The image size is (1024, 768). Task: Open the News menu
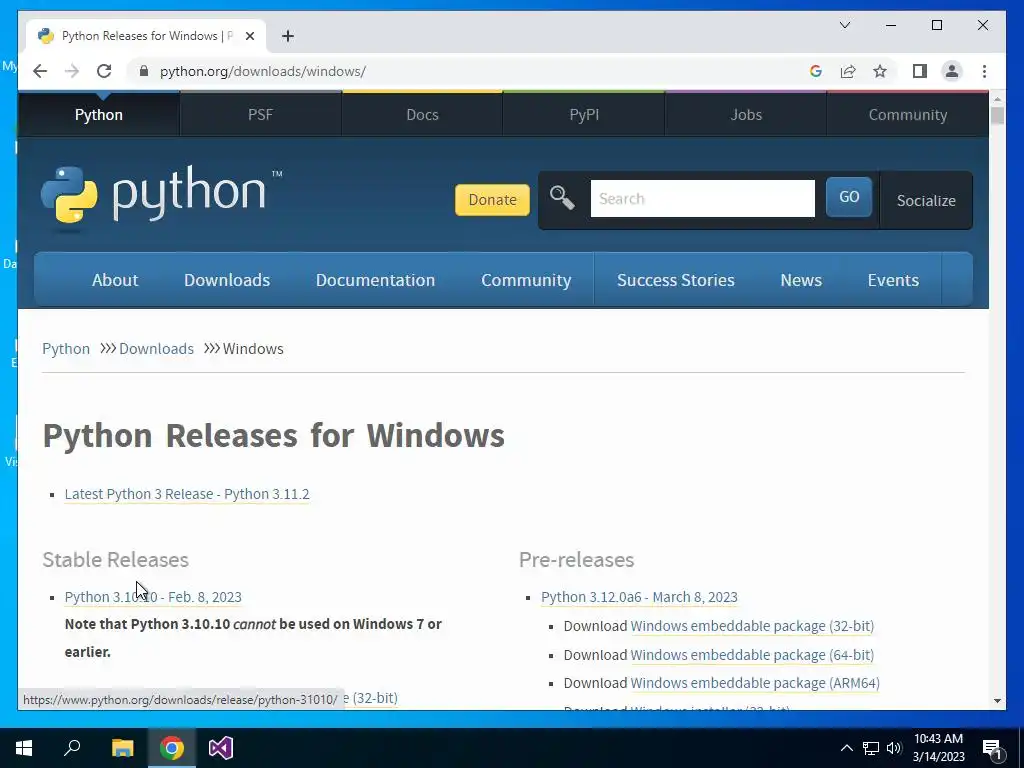801,280
